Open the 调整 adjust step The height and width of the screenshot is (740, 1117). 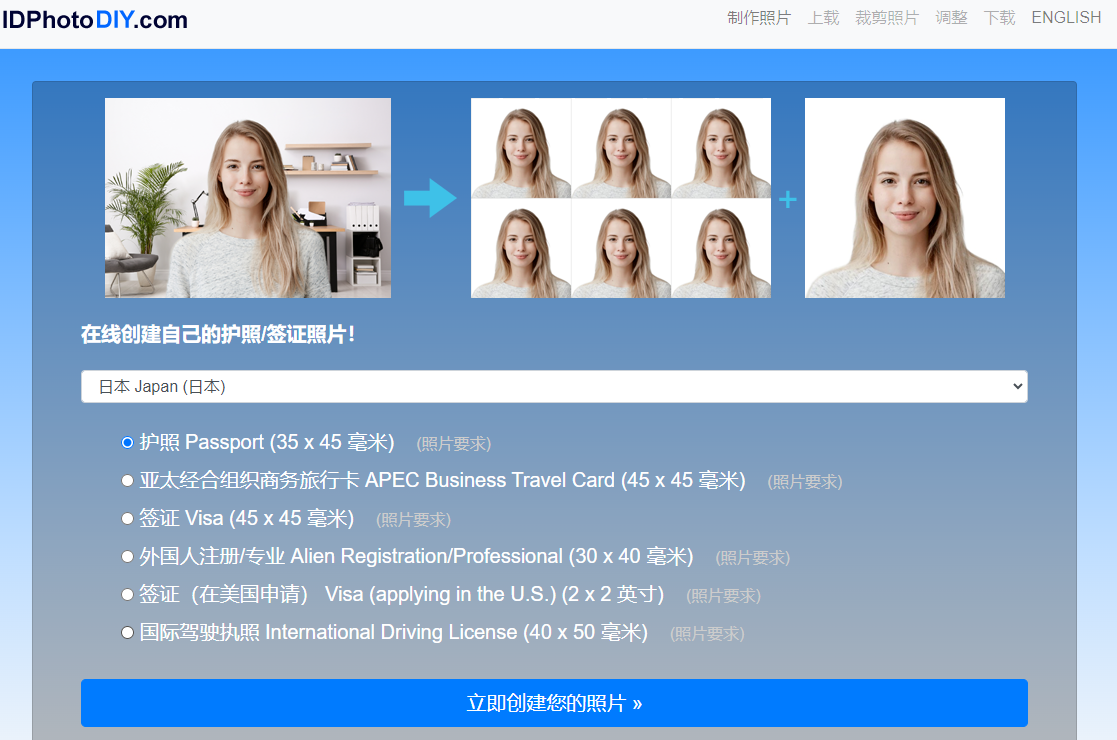pos(951,18)
